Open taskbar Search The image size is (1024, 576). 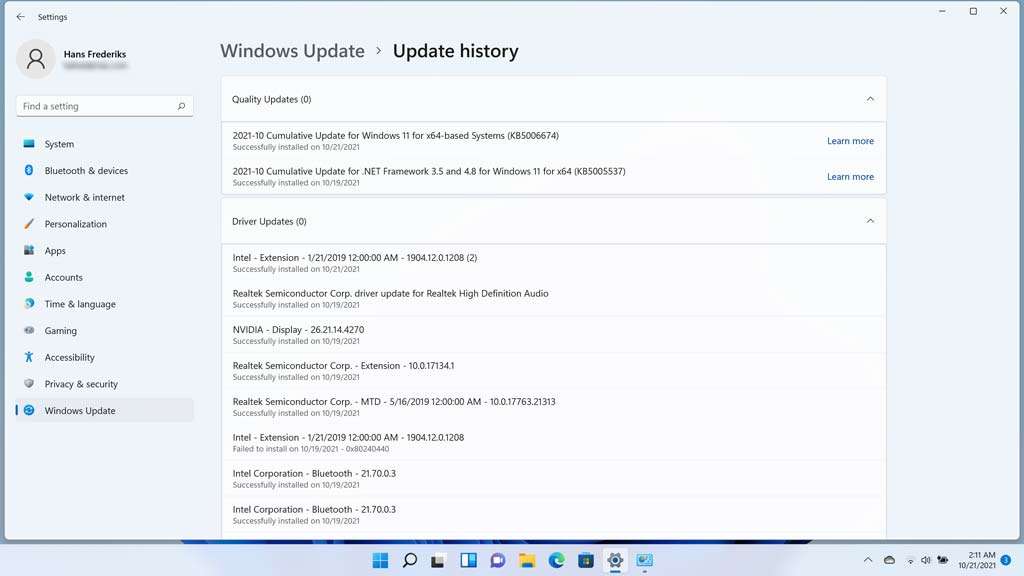click(409, 560)
